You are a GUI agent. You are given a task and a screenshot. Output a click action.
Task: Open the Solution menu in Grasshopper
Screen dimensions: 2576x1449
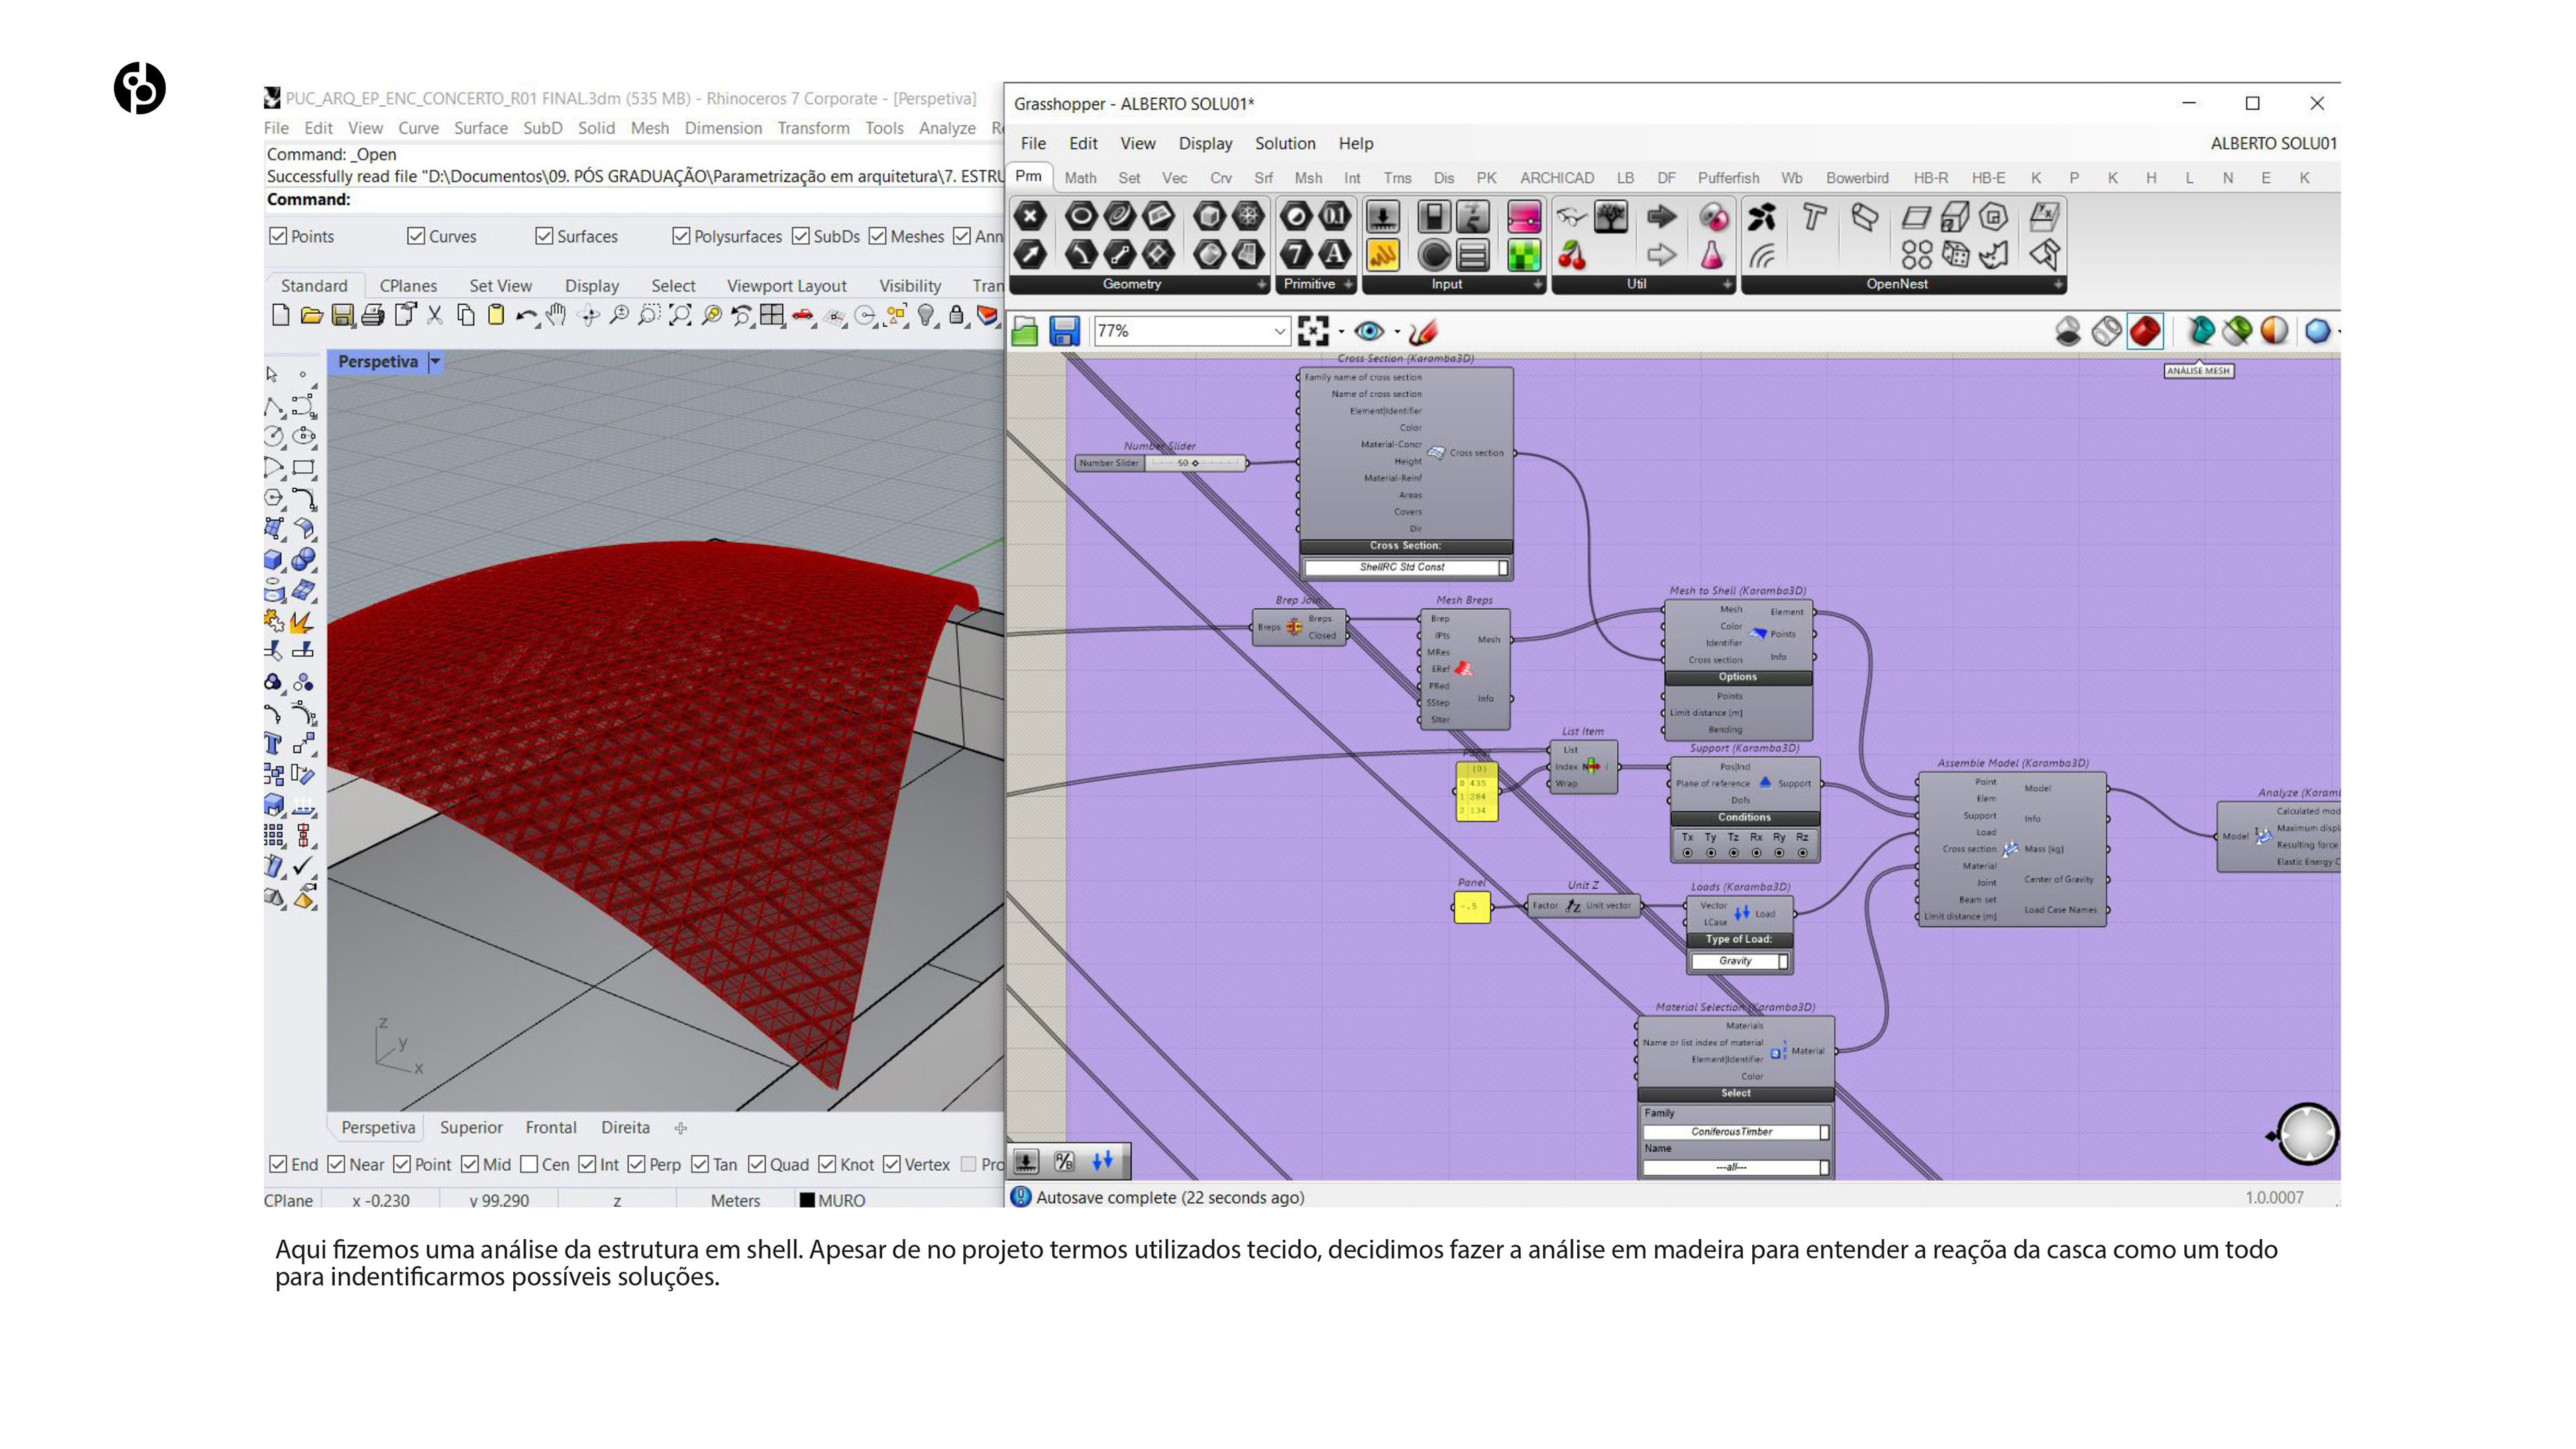(x=1285, y=143)
